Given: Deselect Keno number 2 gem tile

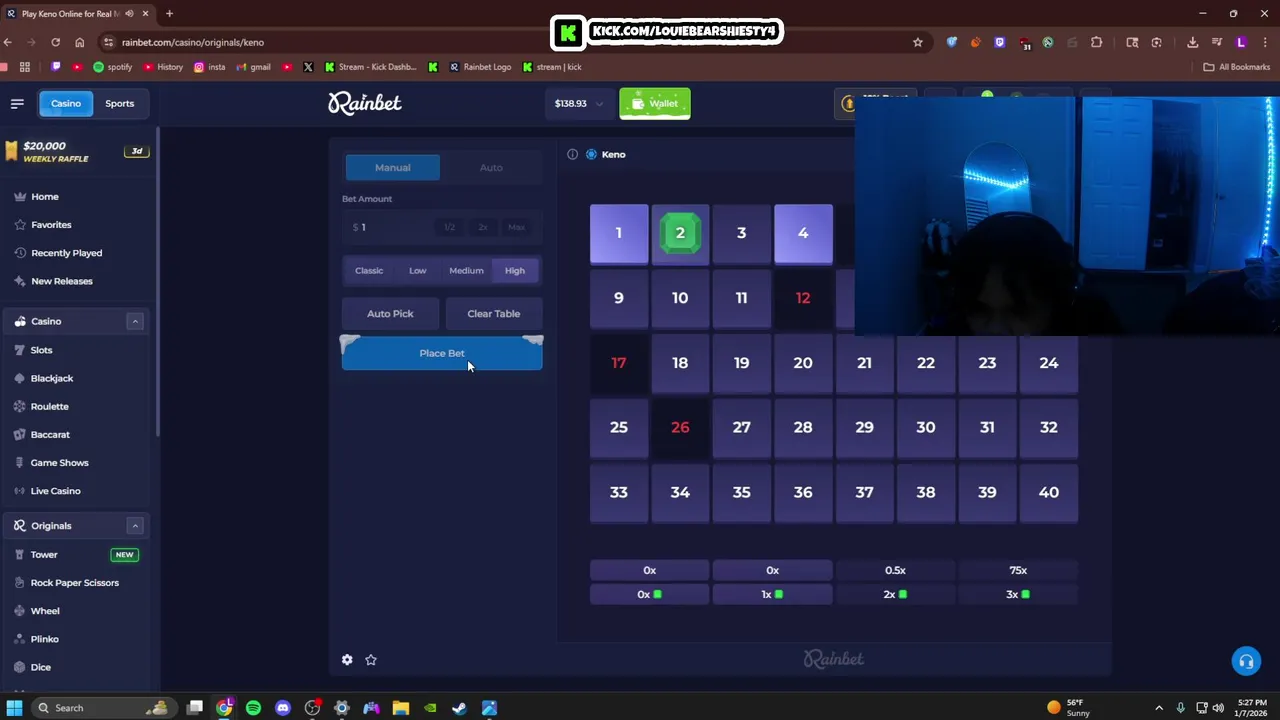Looking at the screenshot, I should (680, 234).
